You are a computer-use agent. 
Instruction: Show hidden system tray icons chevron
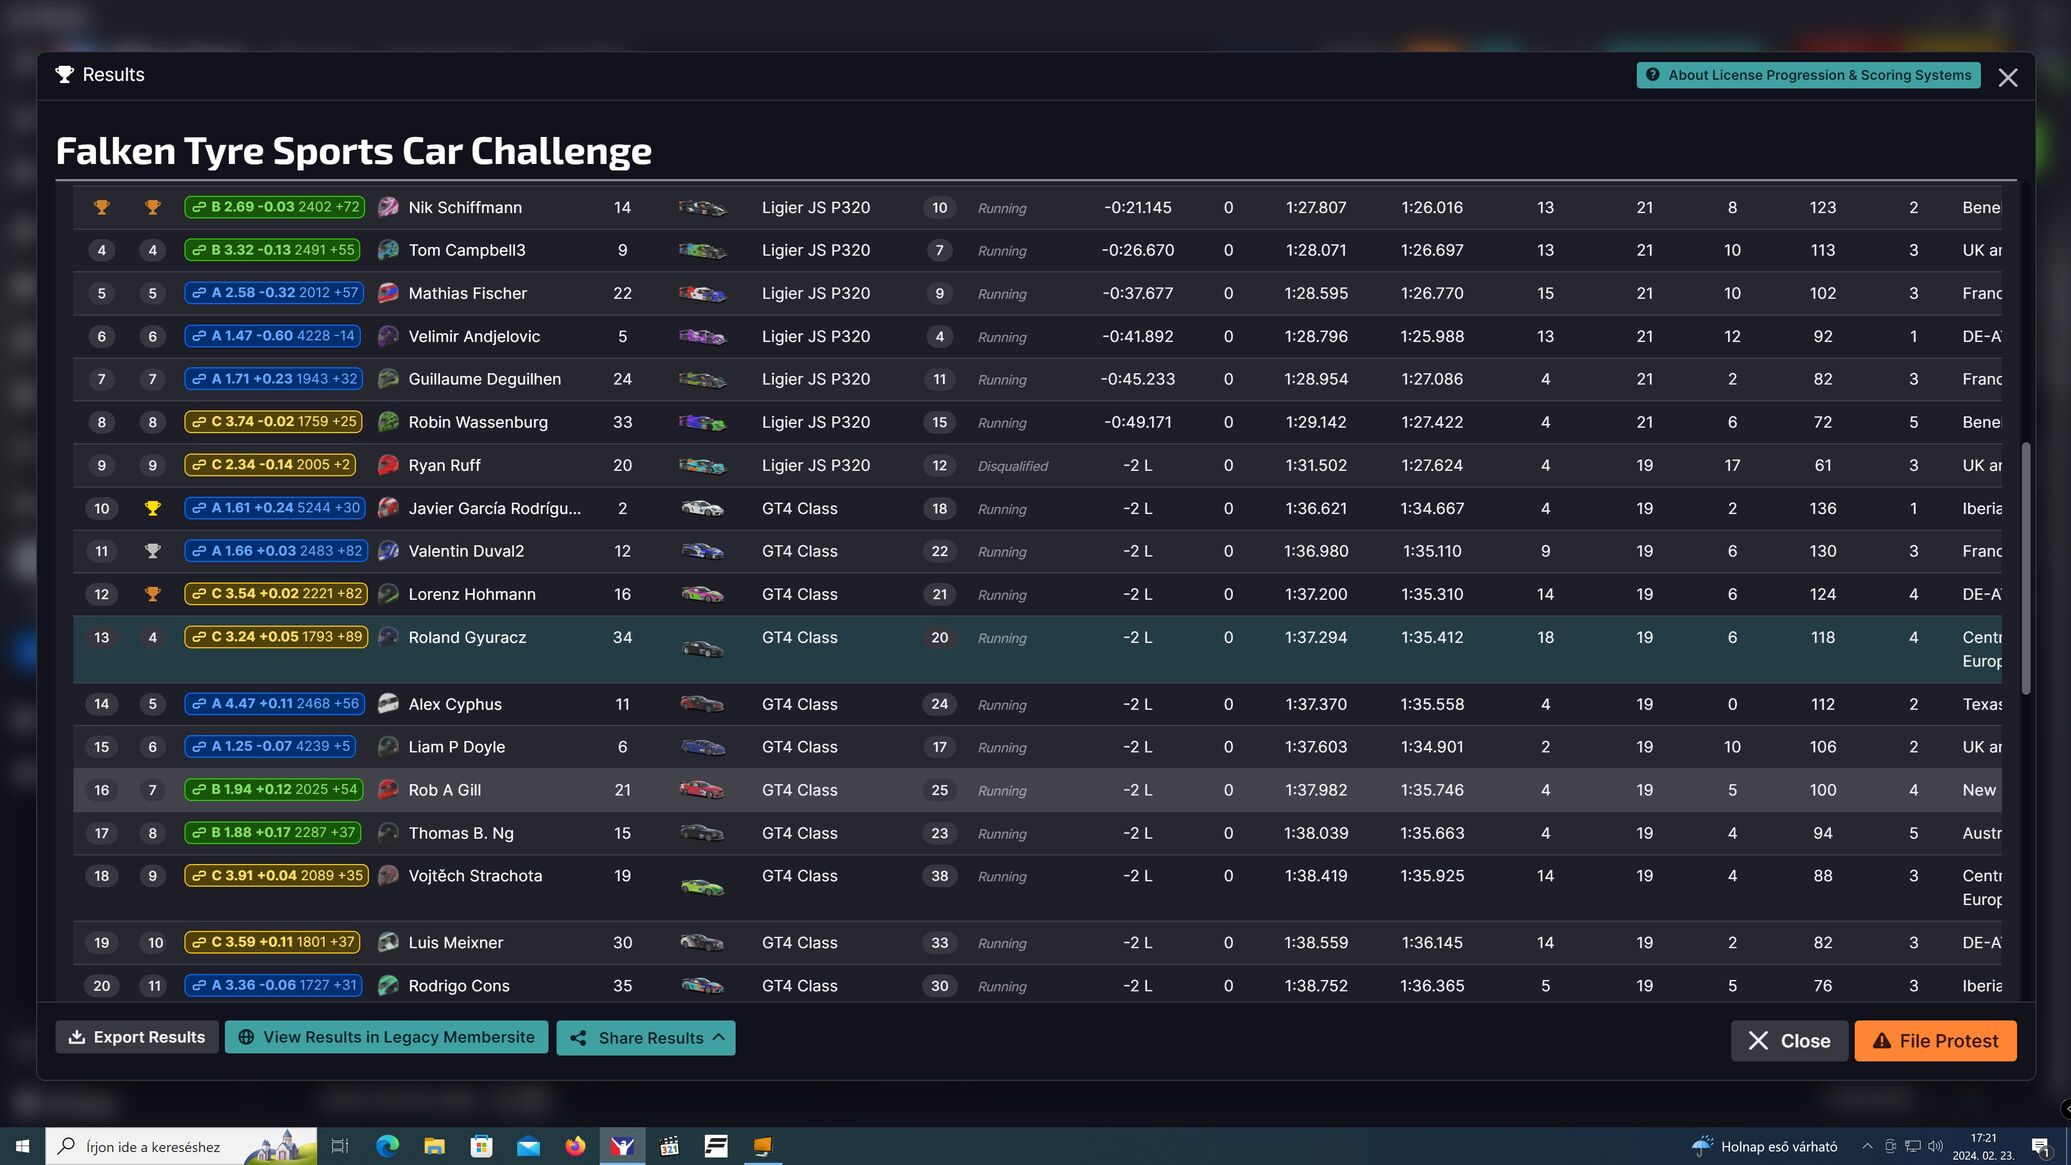[1866, 1146]
